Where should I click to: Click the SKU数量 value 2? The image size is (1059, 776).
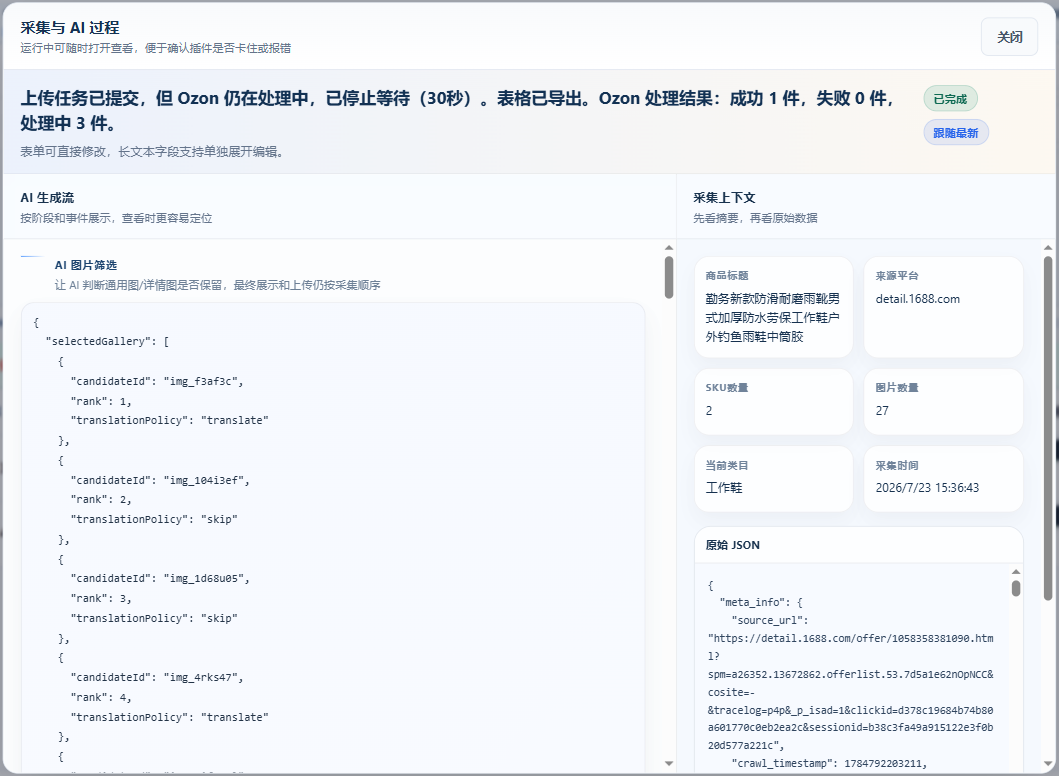click(x=709, y=411)
